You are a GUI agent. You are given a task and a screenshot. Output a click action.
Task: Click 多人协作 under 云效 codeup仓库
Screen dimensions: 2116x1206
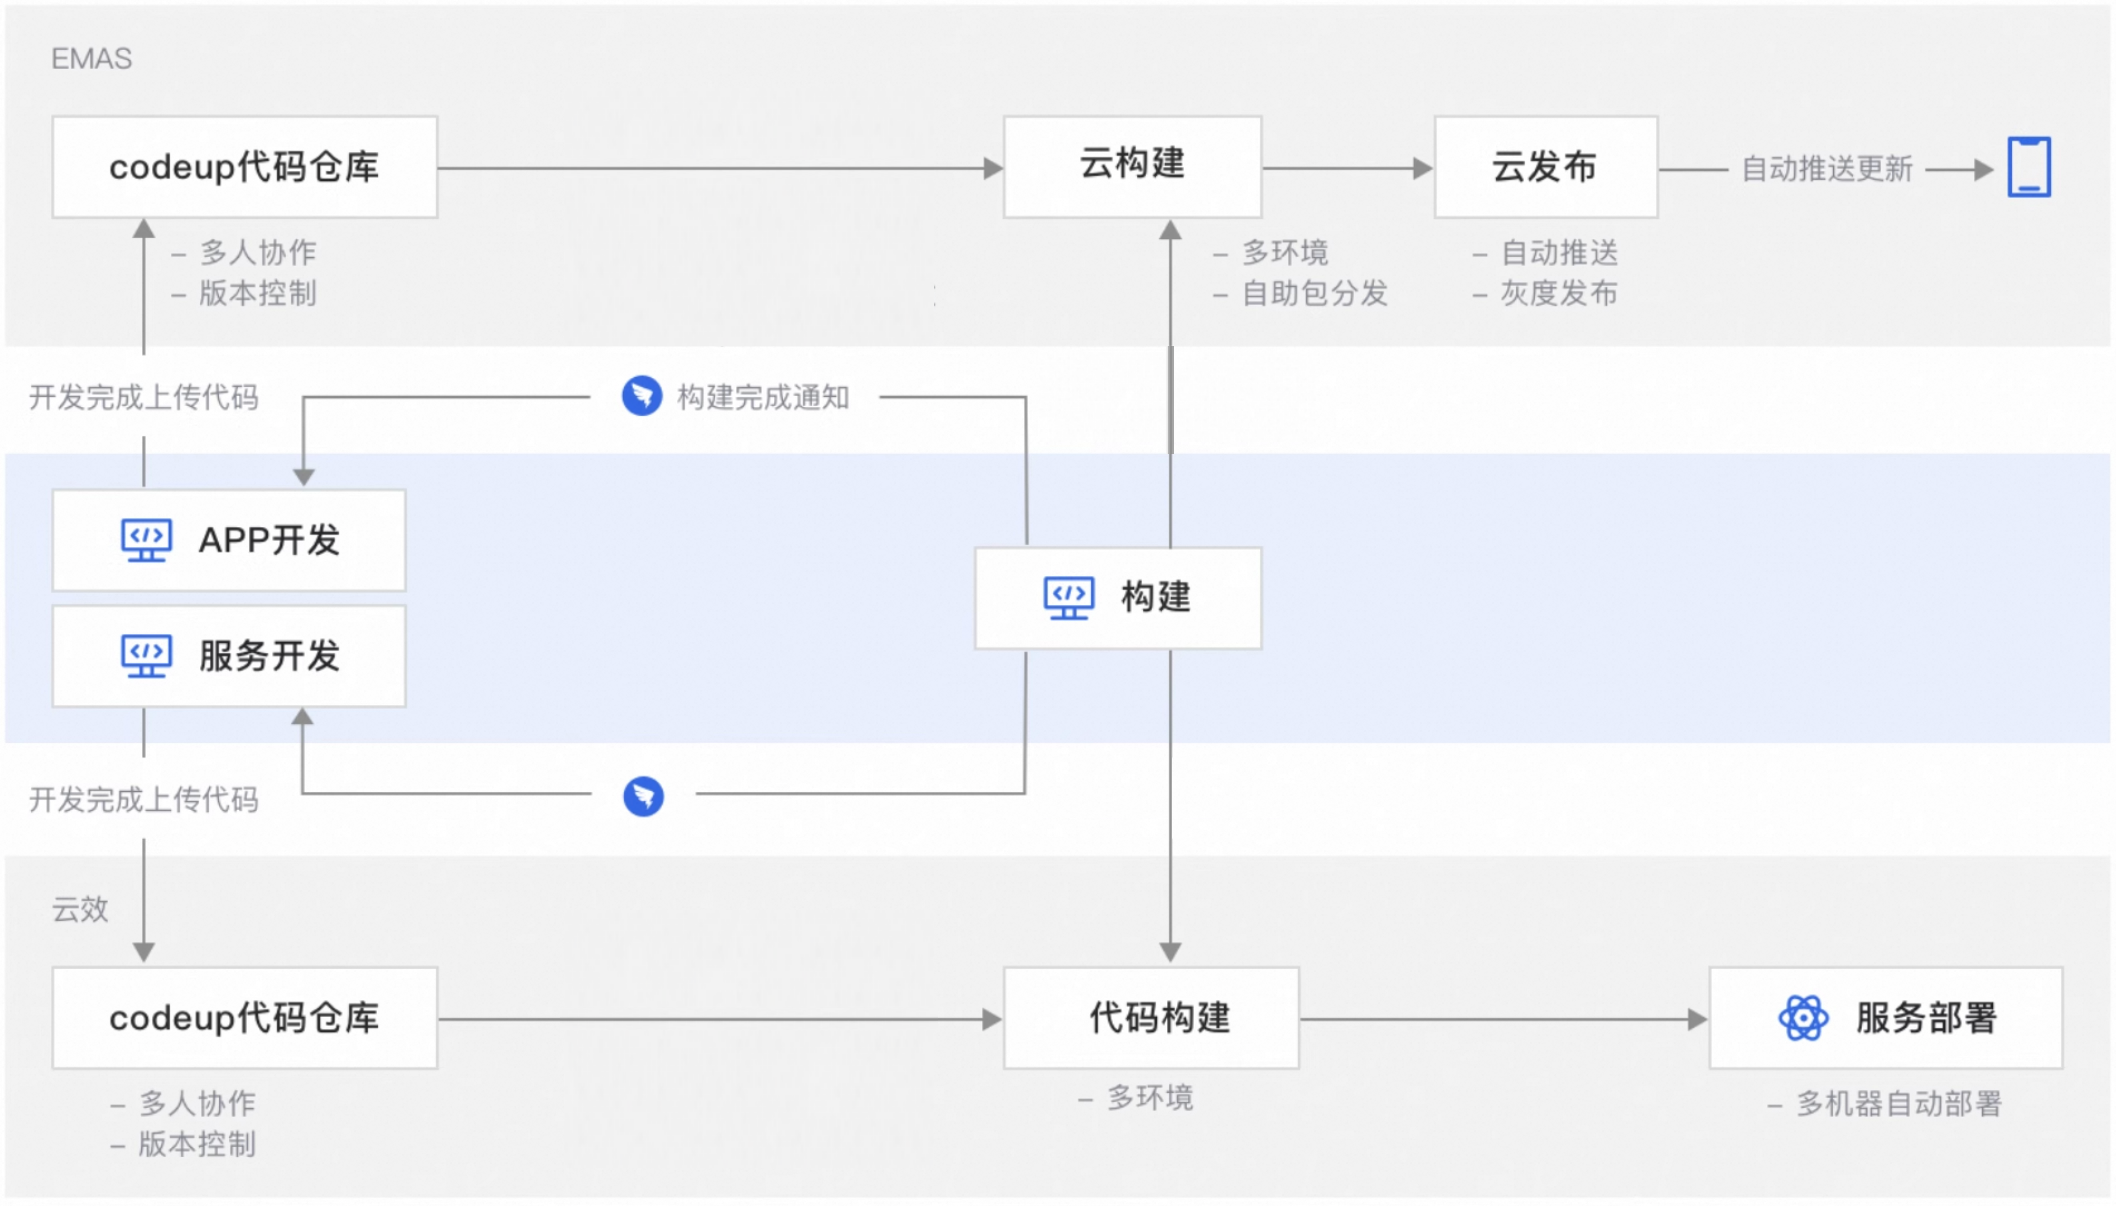pyautogui.click(x=197, y=1103)
